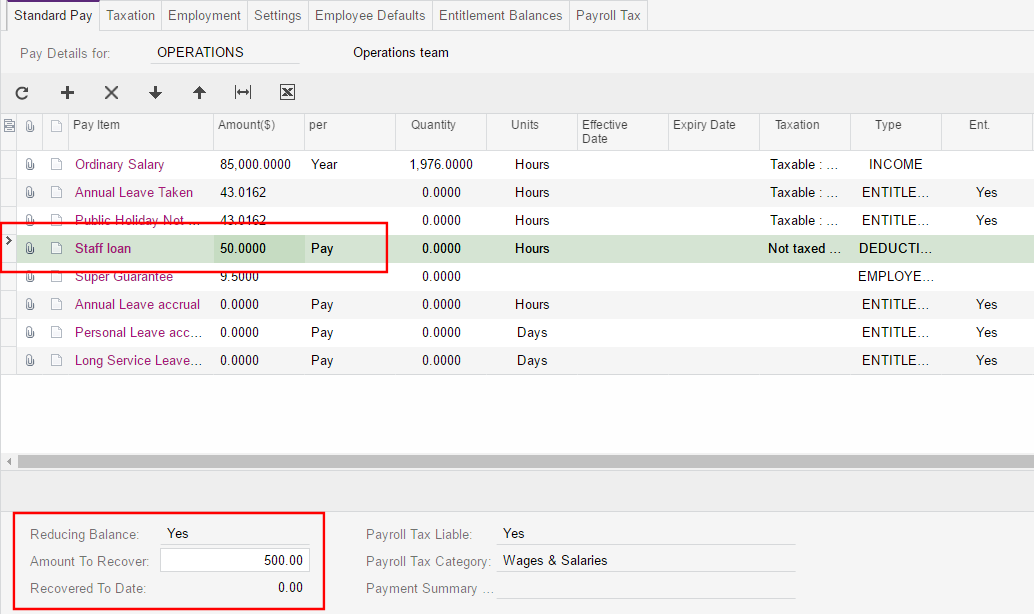Image resolution: width=1034 pixels, height=614 pixels.
Task: Delete the selected pay item row
Action: pos(111,93)
